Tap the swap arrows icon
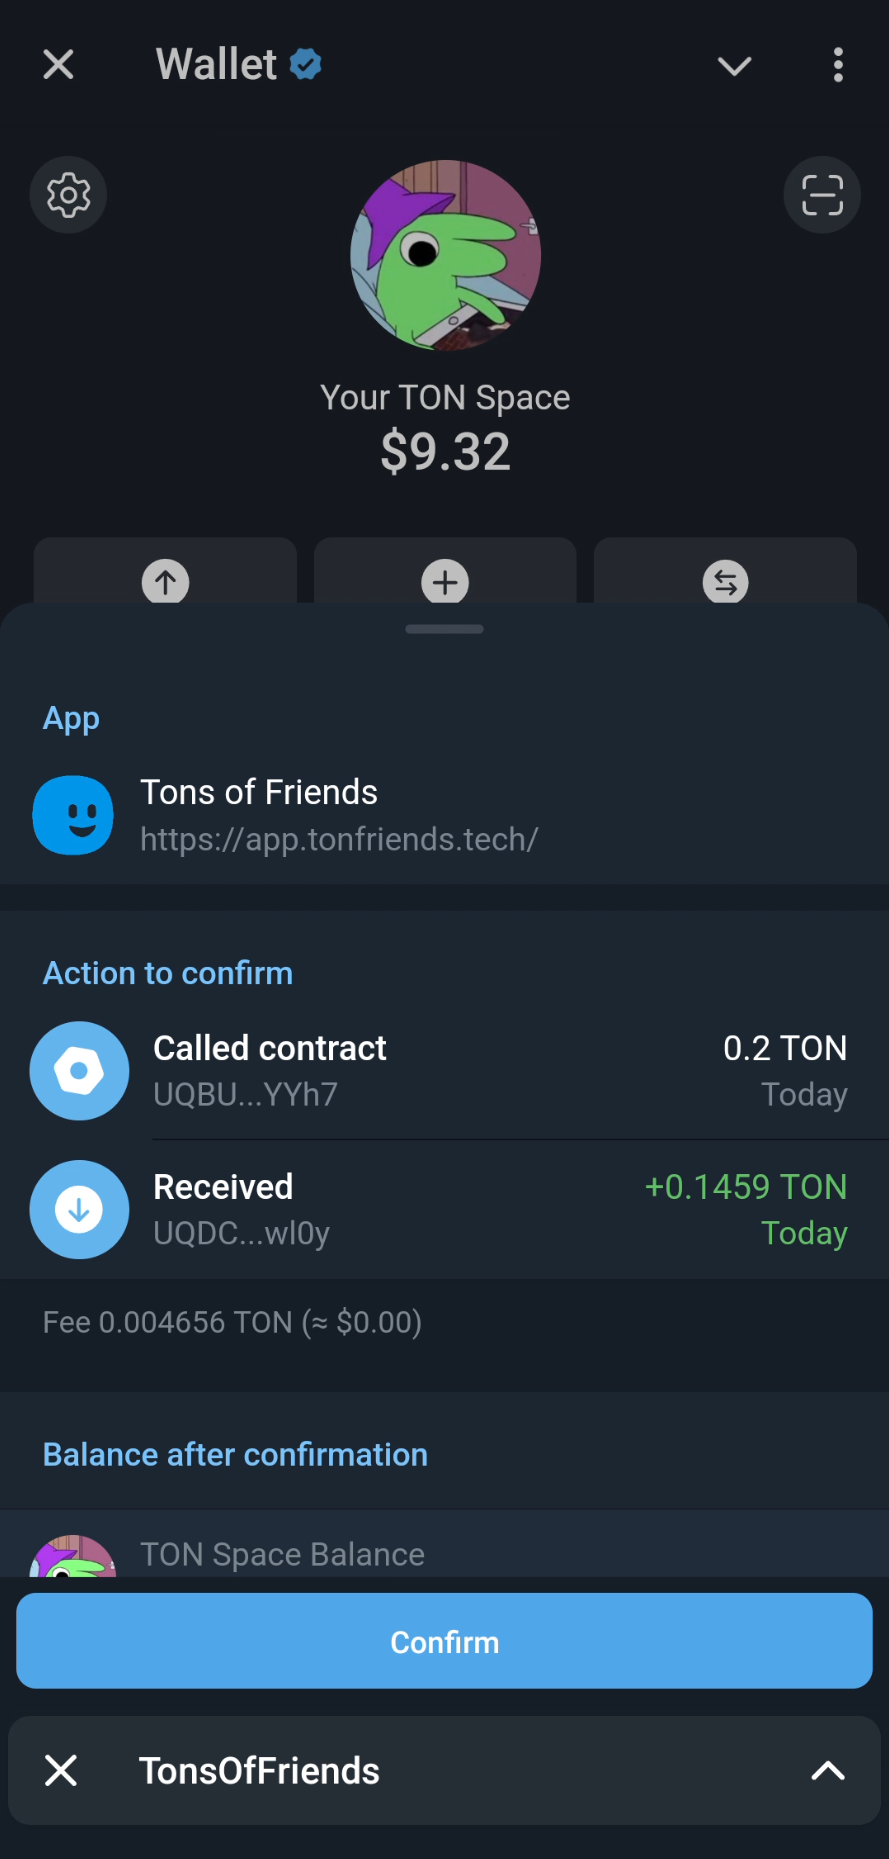Viewport: 889px width, 1859px height. tap(725, 581)
